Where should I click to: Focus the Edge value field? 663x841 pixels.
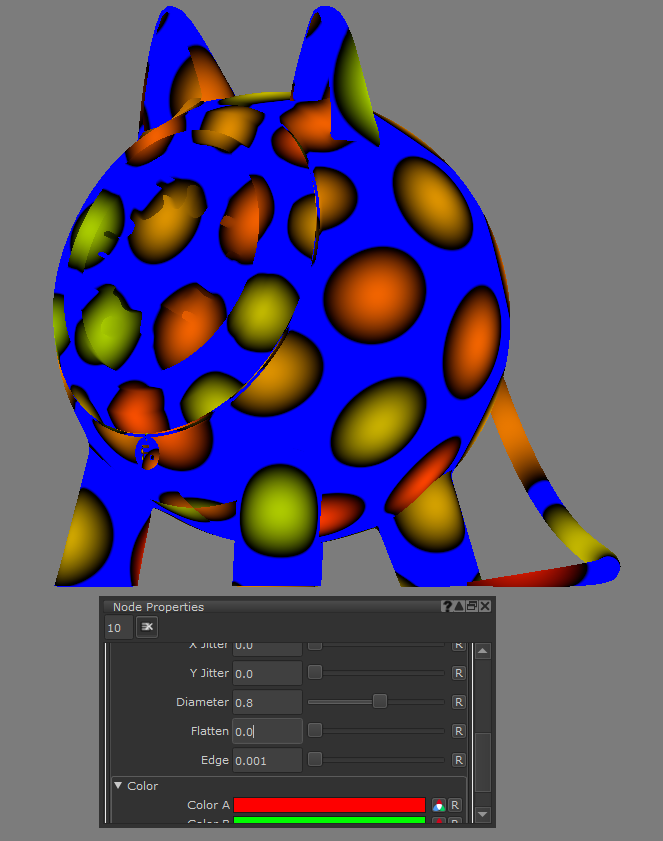point(267,760)
